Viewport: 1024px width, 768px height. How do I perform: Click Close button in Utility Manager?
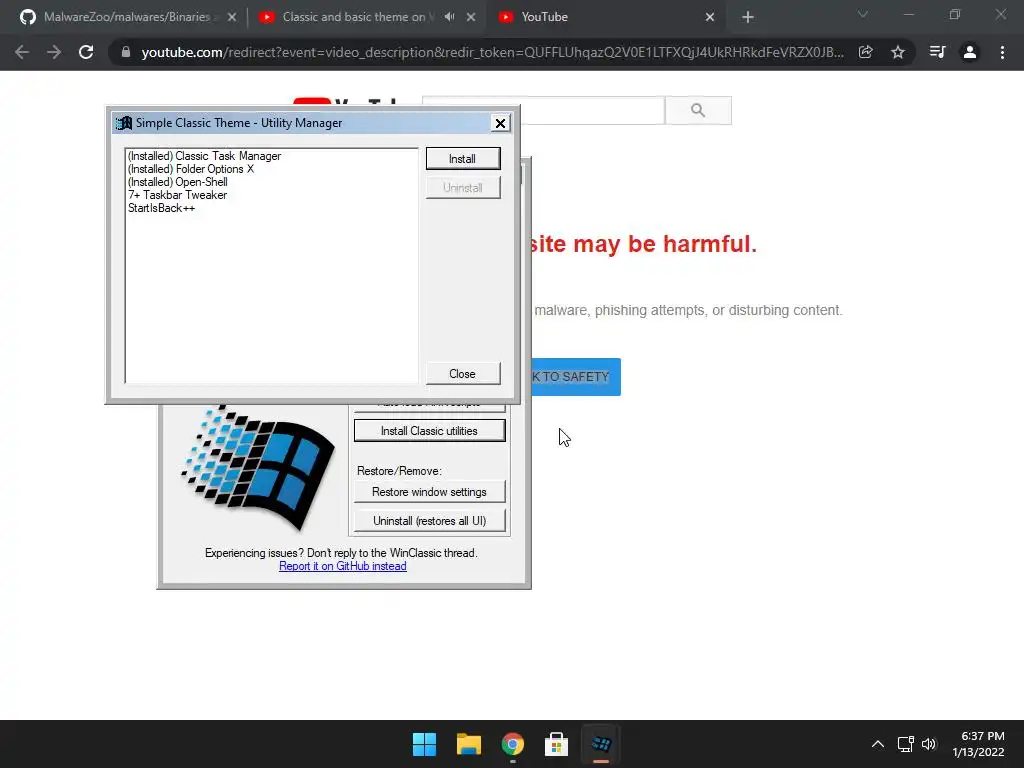(x=463, y=374)
